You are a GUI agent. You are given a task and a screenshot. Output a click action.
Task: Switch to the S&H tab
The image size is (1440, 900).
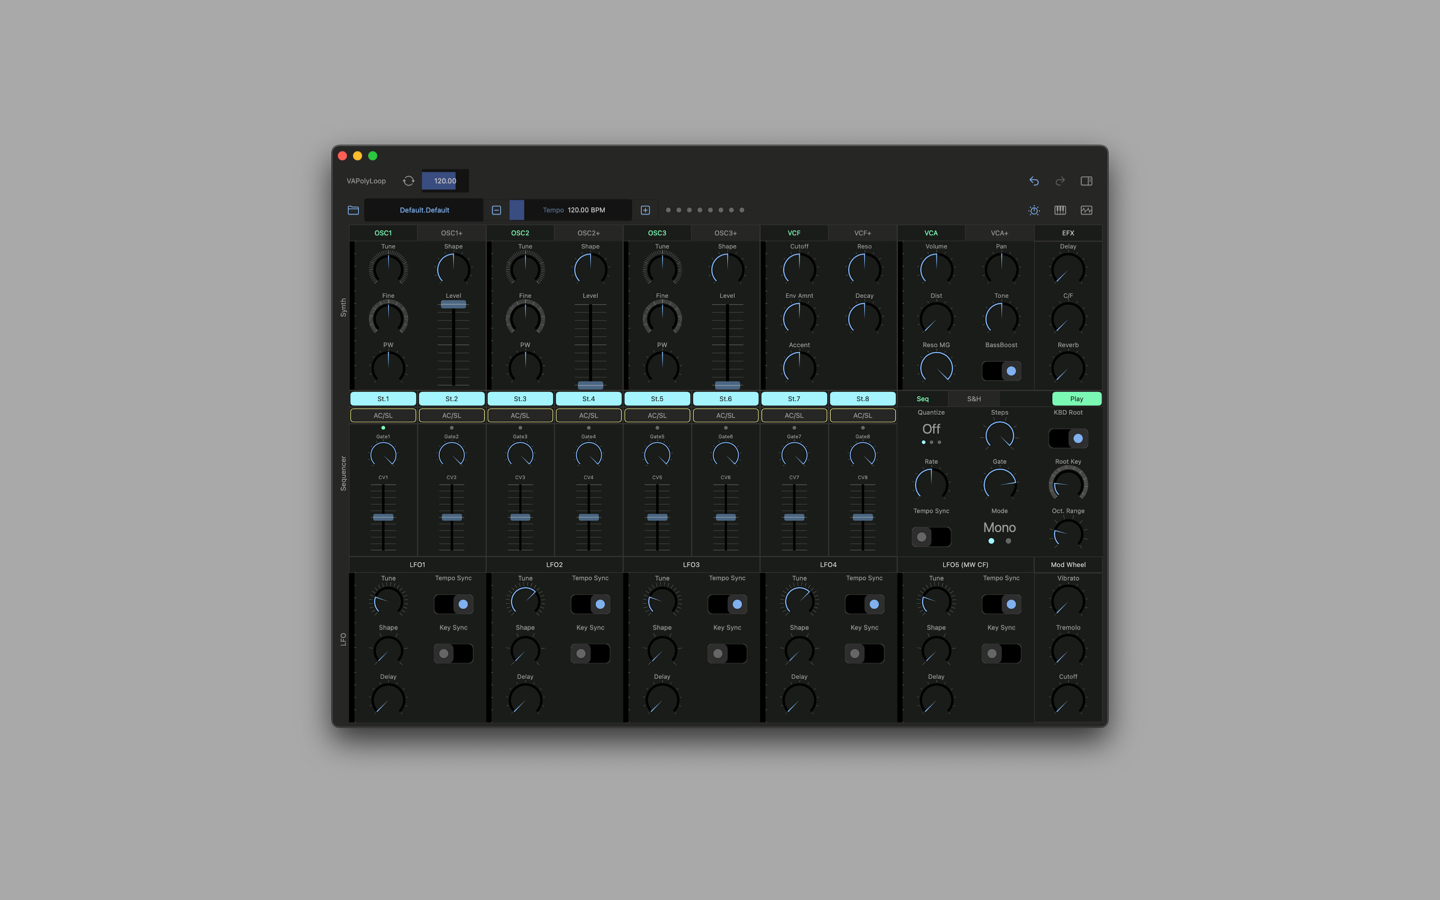[x=974, y=399]
